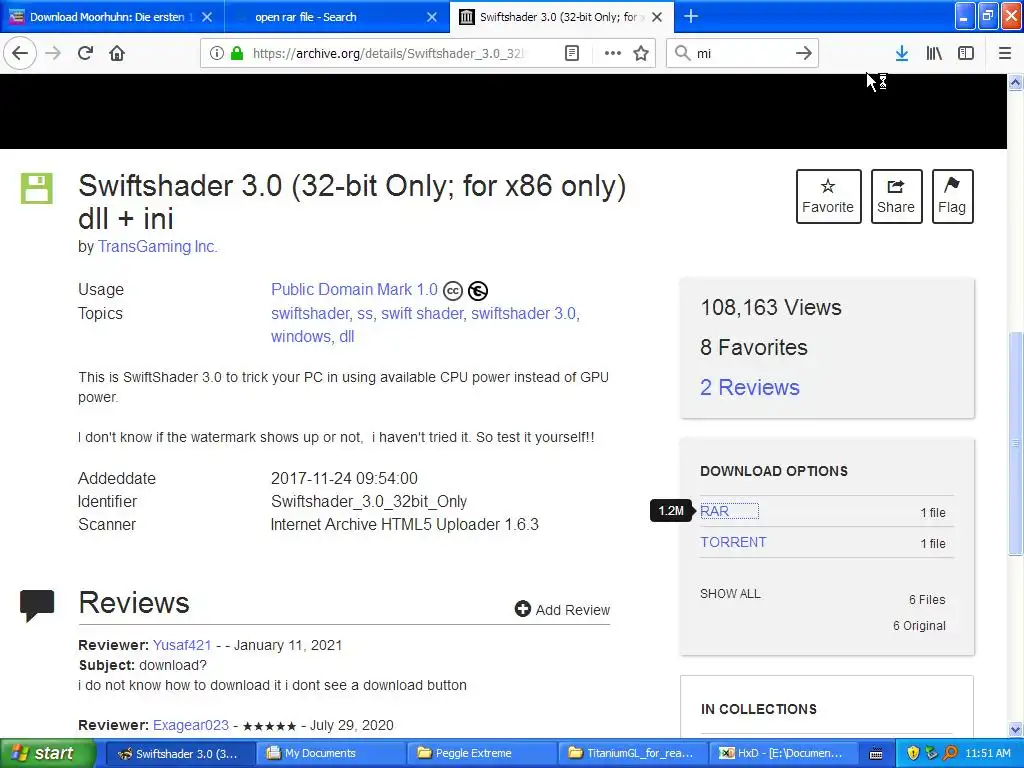Open the swiftshader 3.0 topic link

pos(524,313)
